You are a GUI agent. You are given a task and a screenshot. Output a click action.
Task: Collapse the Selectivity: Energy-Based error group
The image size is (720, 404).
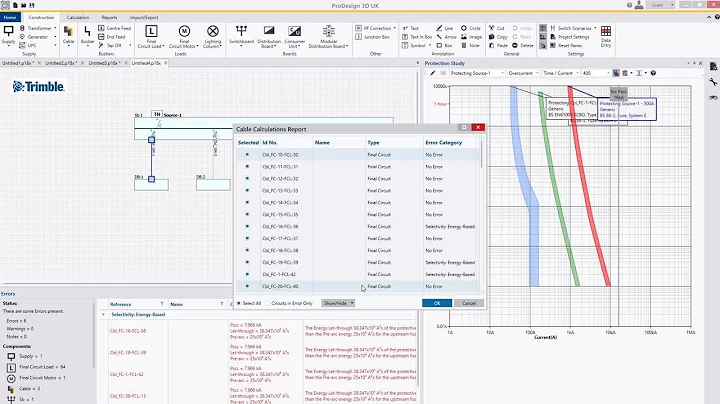point(103,314)
